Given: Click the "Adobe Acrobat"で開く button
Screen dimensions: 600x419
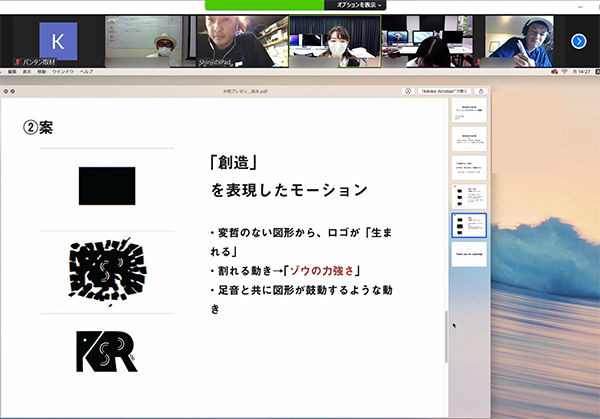Looking at the screenshot, I should (444, 91).
